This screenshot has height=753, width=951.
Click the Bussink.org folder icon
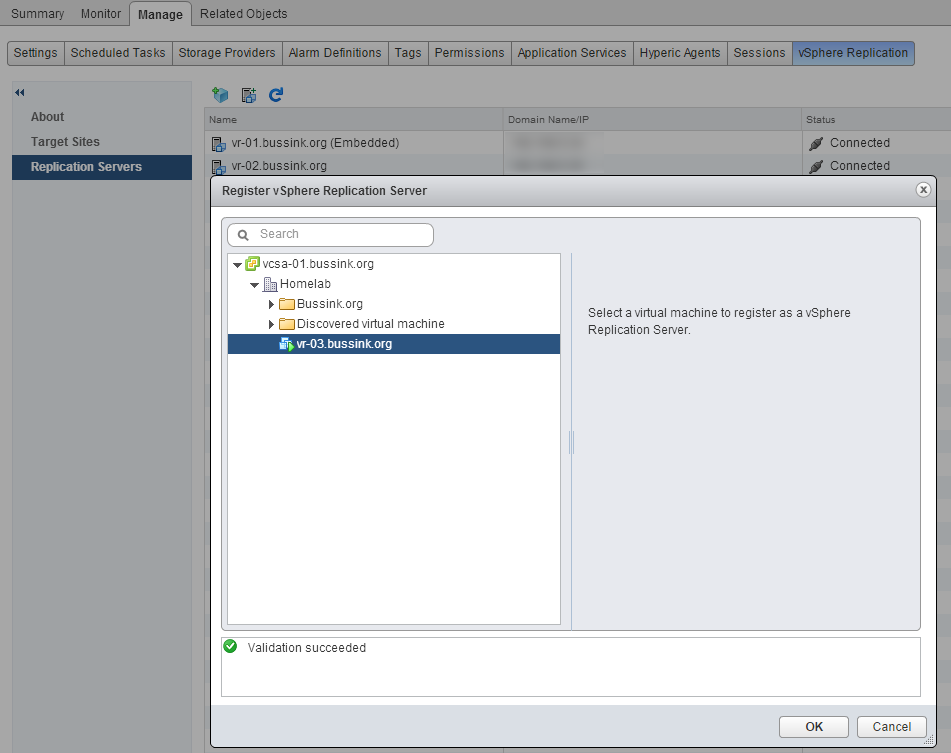tap(287, 304)
